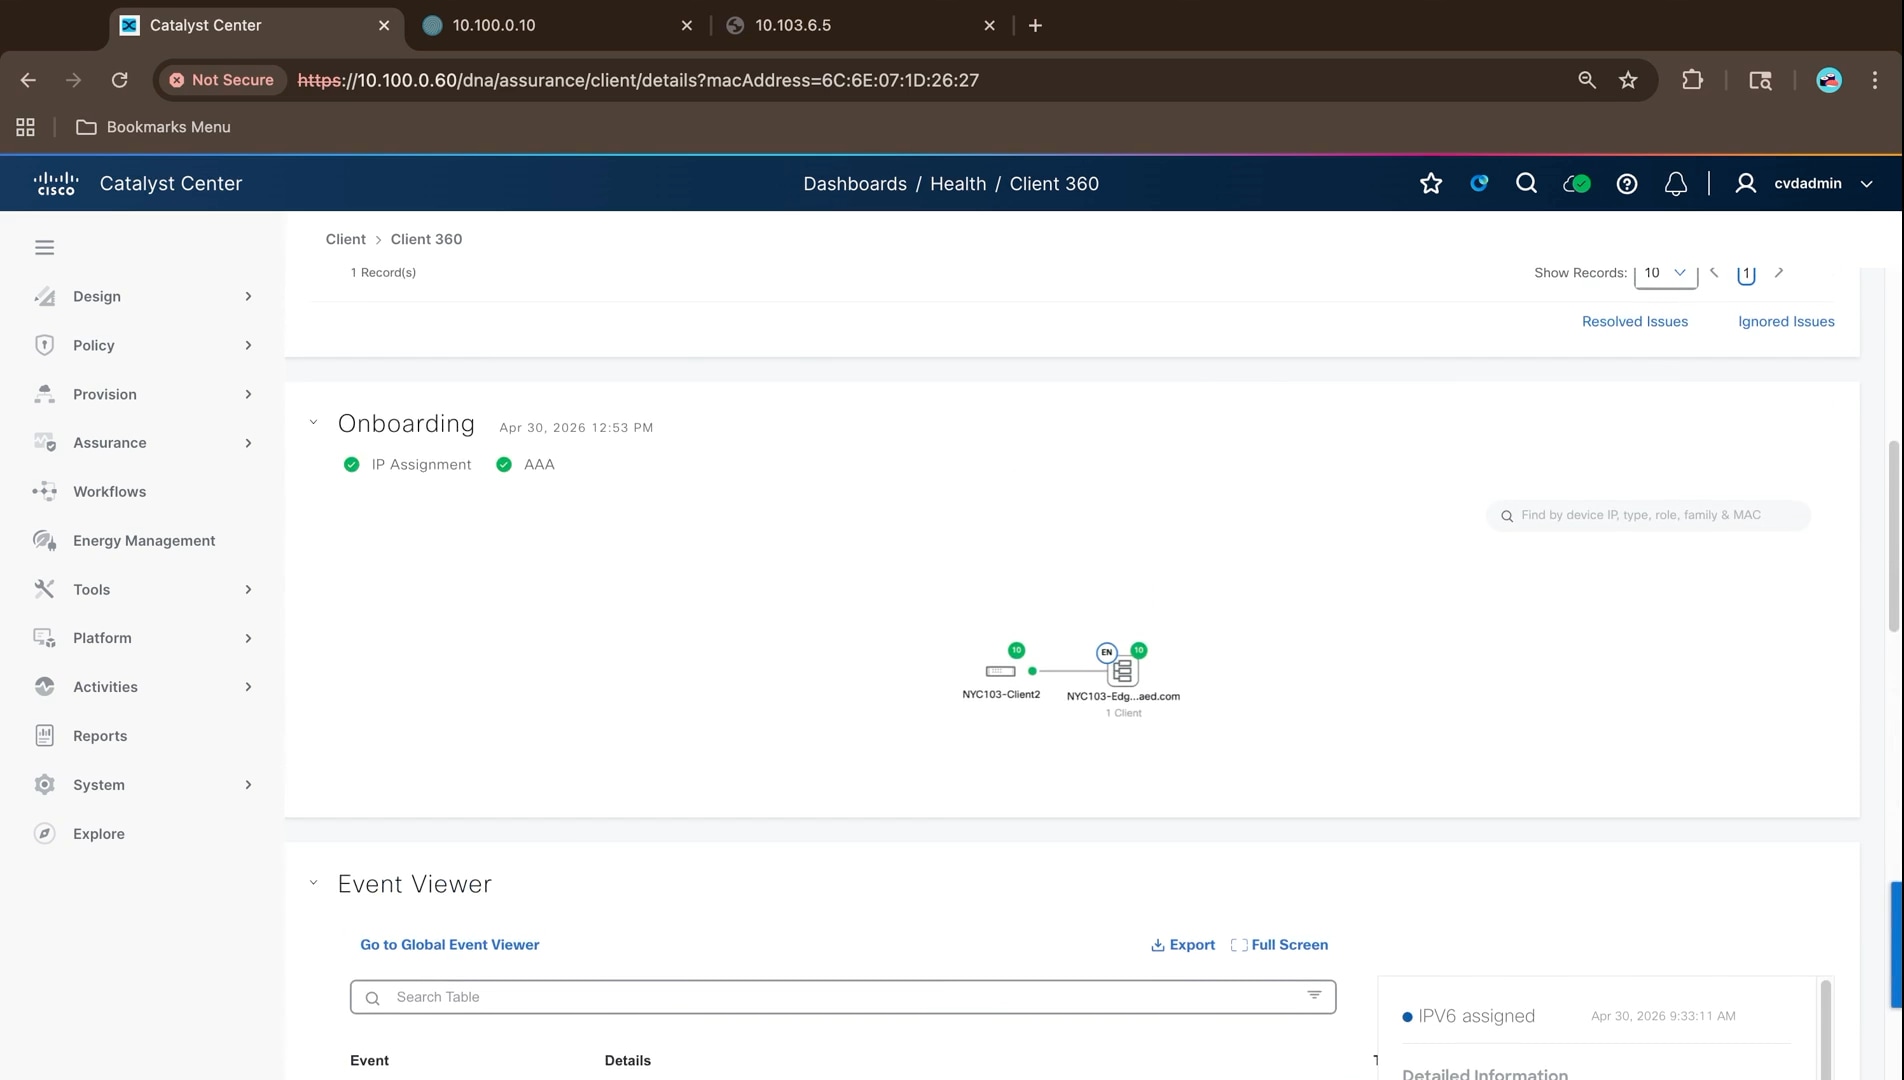Open the global search magnifier in header

(1526, 183)
